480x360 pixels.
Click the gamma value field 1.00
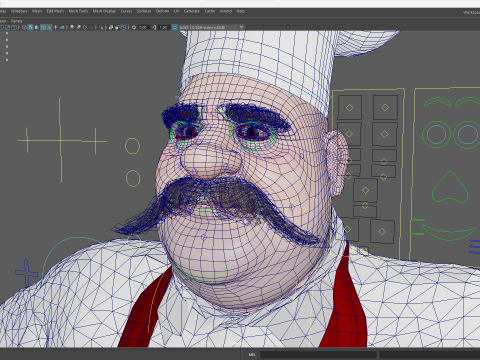(163, 27)
